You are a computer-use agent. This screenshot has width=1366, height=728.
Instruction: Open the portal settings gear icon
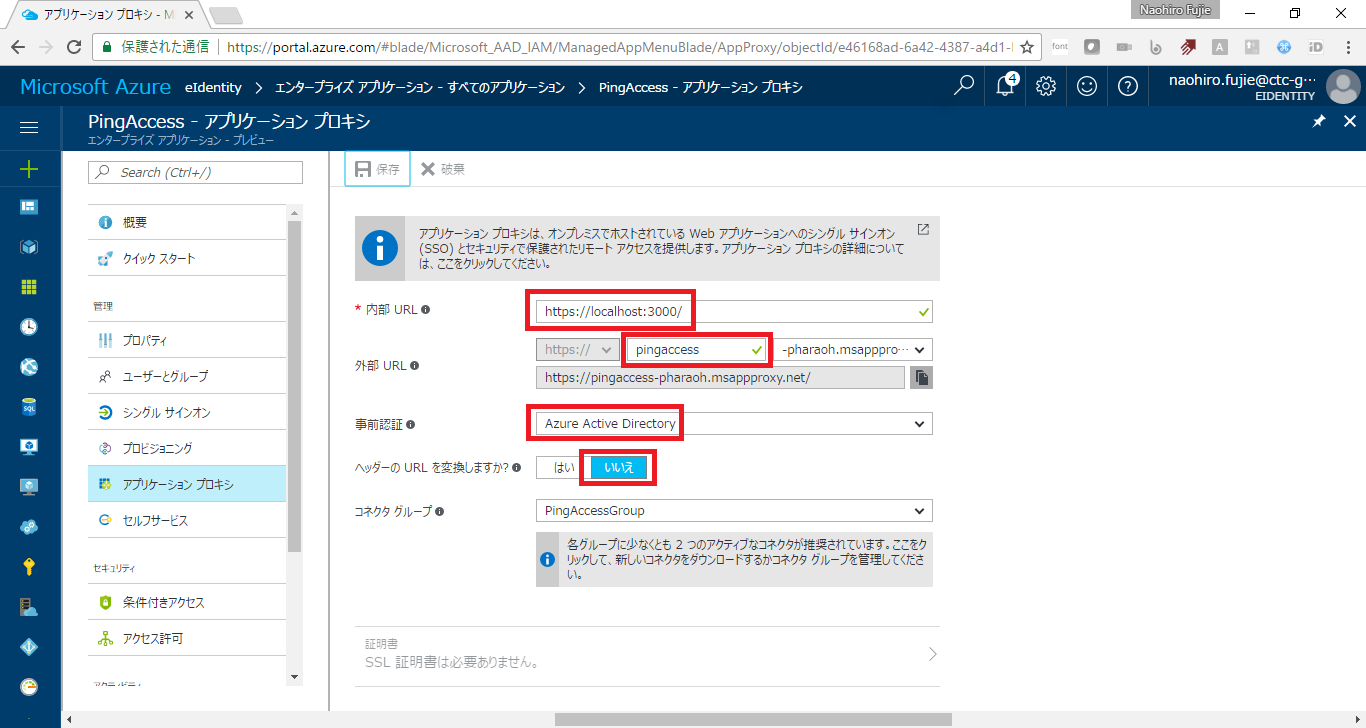(1045, 87)
